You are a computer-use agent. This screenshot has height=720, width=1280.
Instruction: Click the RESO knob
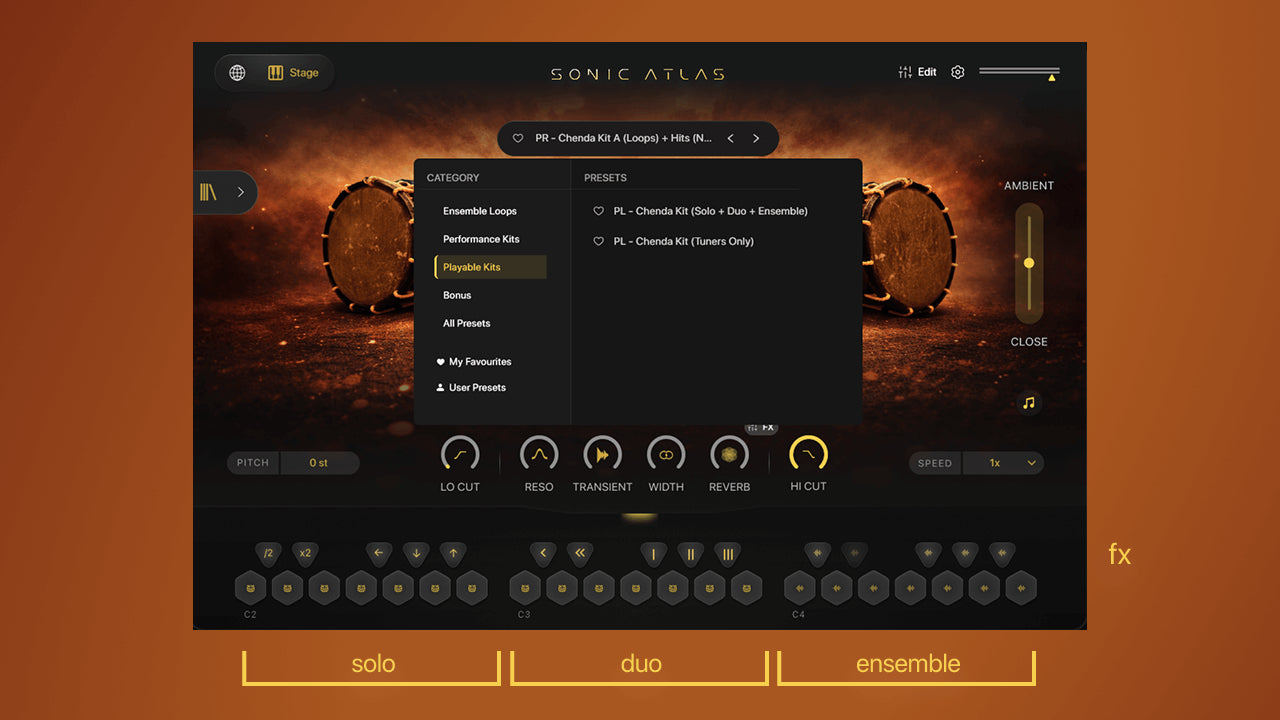pos(539,455)
